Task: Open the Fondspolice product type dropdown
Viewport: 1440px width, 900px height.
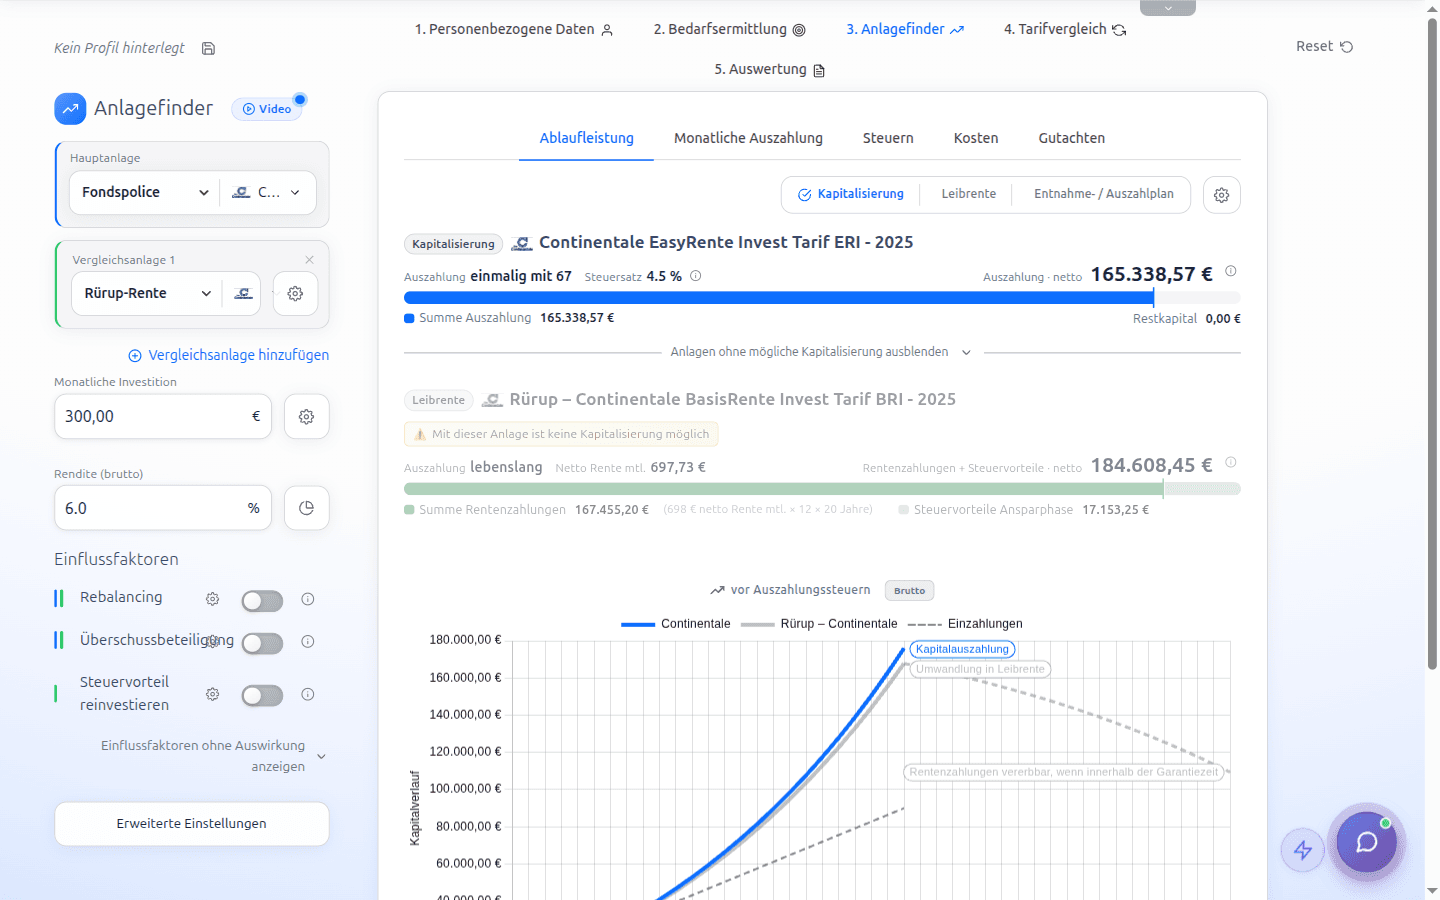Action: click(x=145, y=193)
